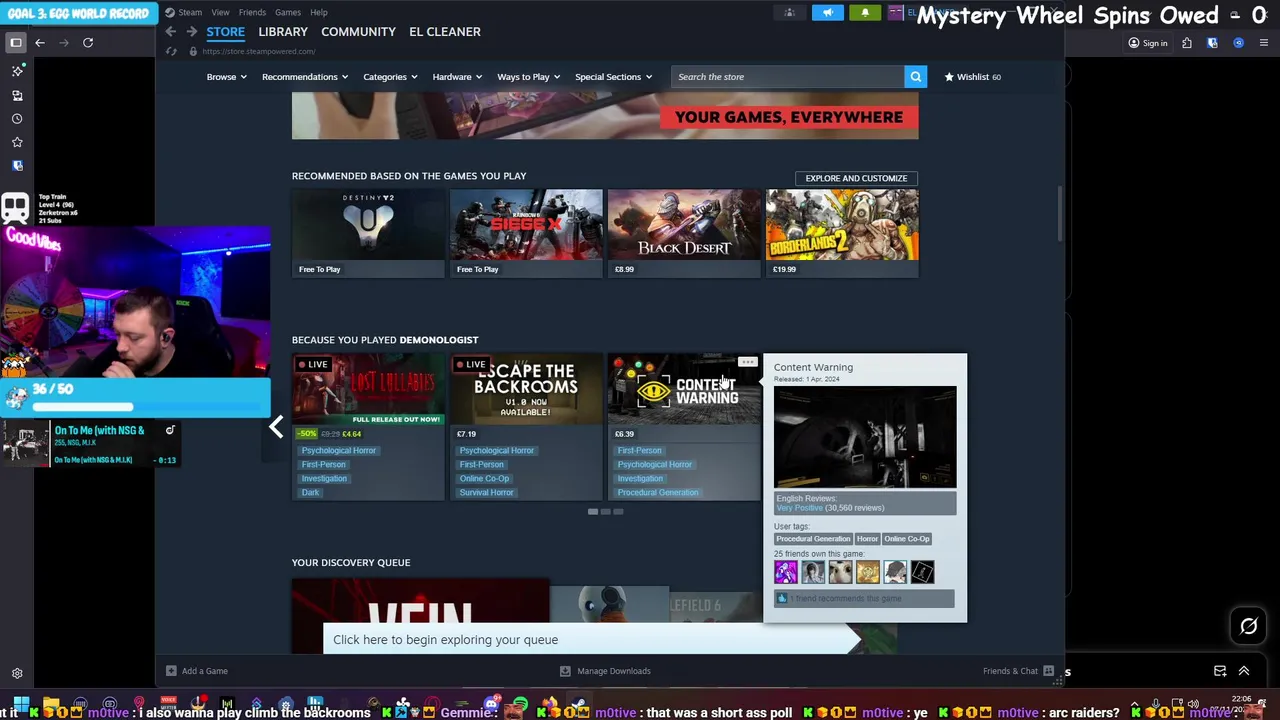Click EXPLORE AND CUSTOMIZE button
The height and width of the screenshot is (720, 1280).
click(856, 178)
